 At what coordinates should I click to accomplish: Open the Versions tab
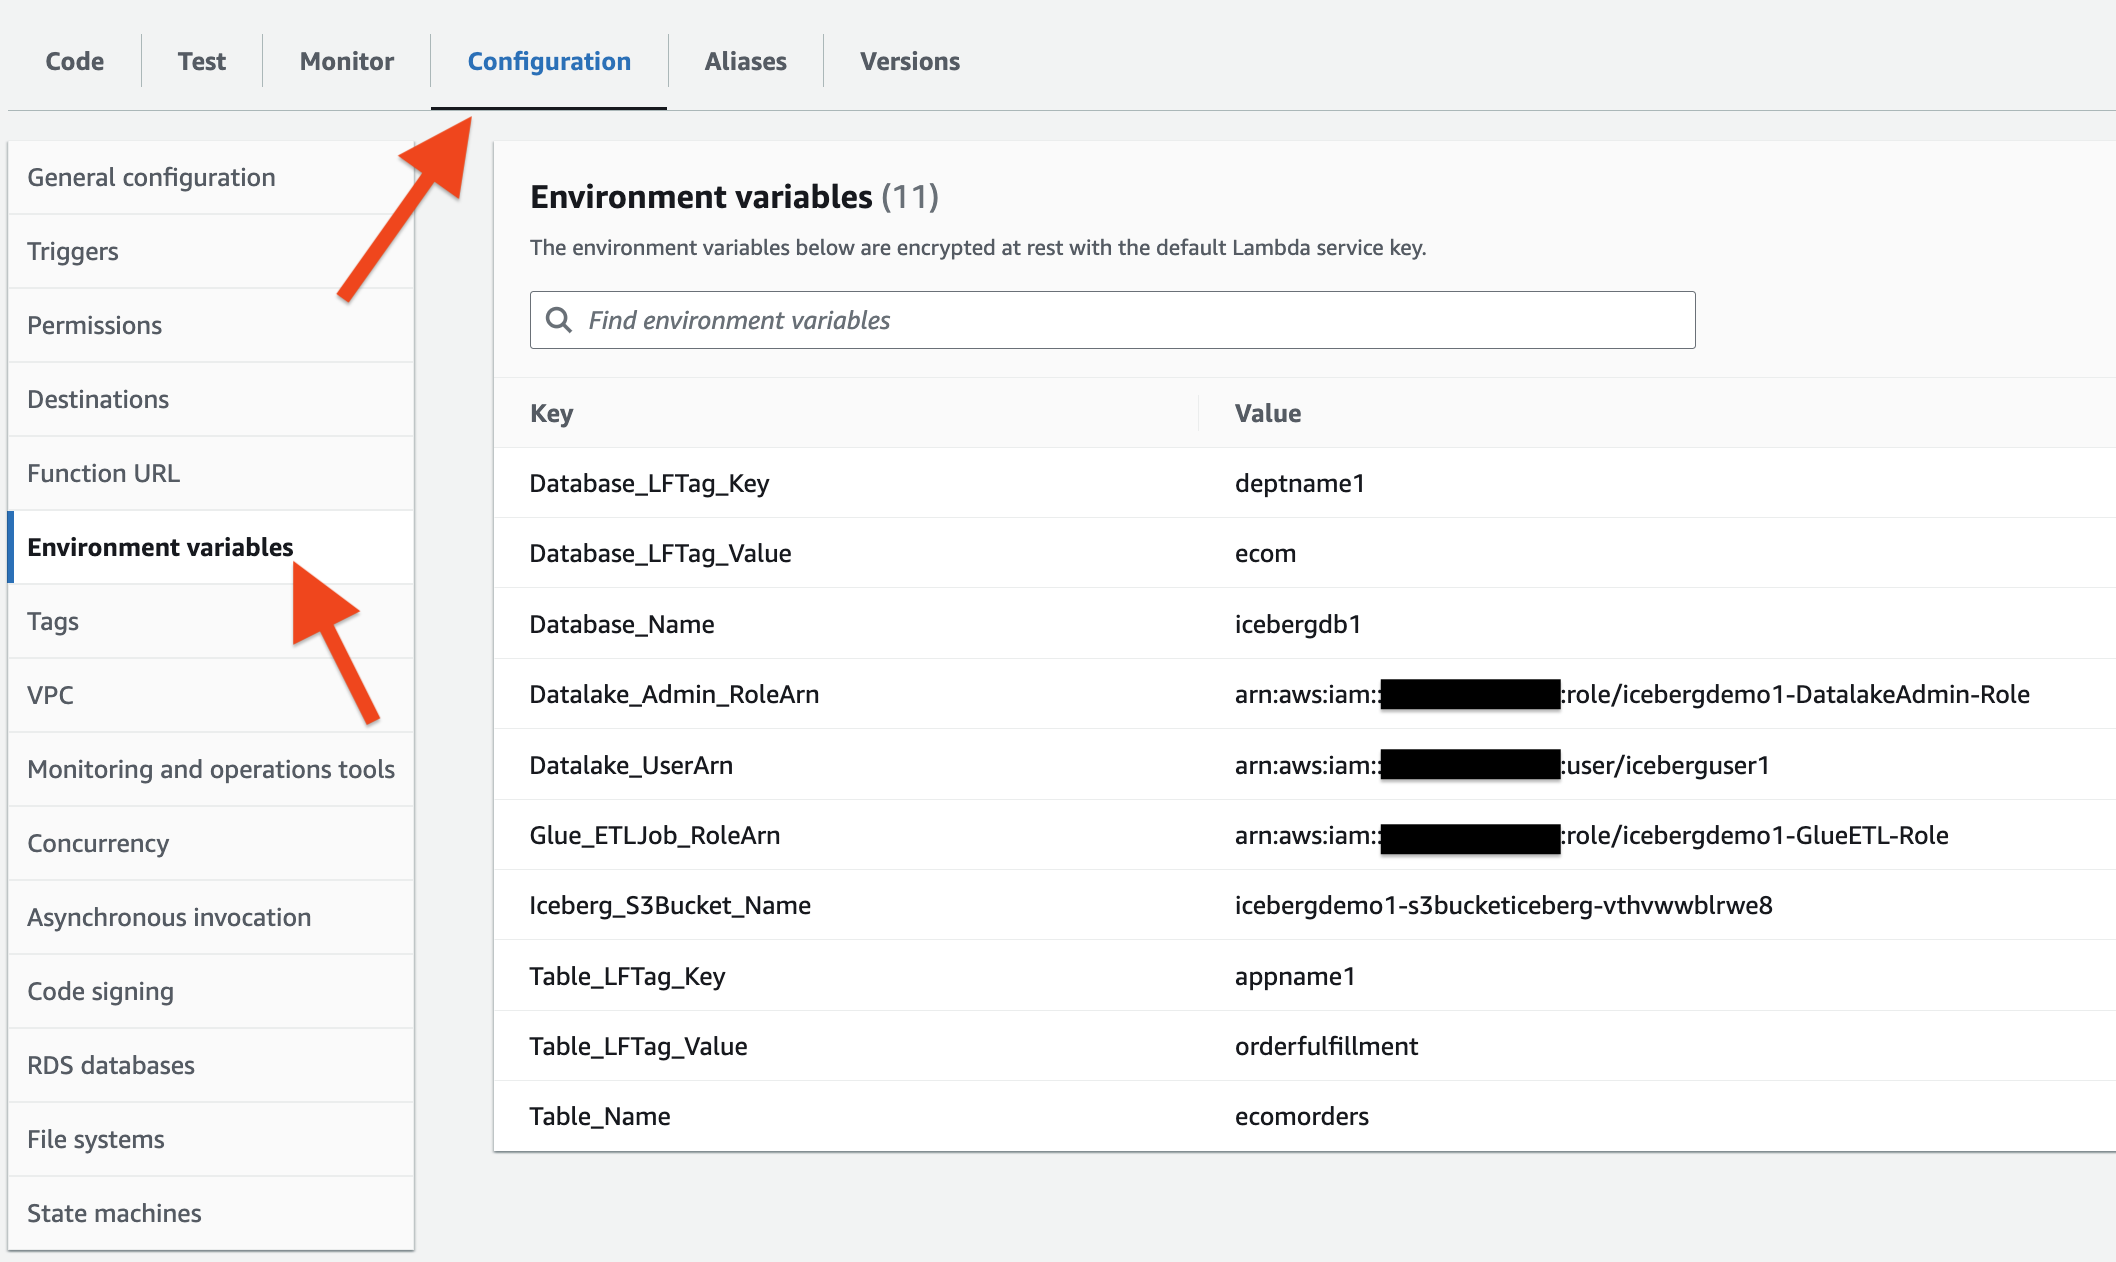(910, 62)
